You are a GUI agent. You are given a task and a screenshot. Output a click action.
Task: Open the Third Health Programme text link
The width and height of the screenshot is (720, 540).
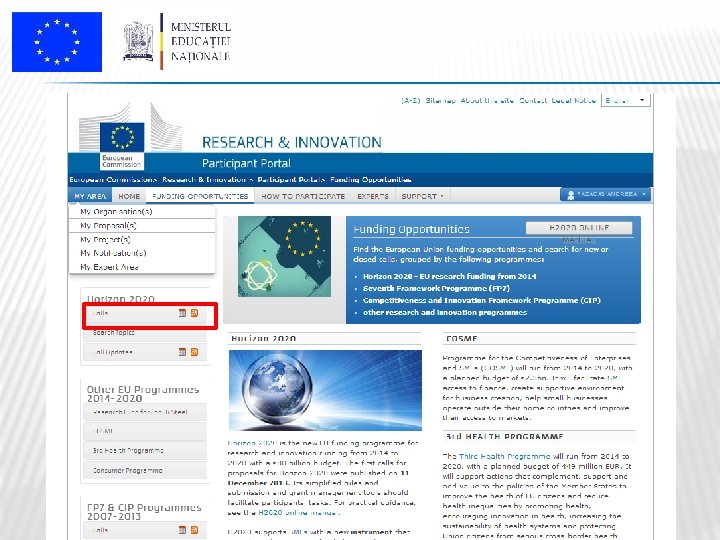504,456
